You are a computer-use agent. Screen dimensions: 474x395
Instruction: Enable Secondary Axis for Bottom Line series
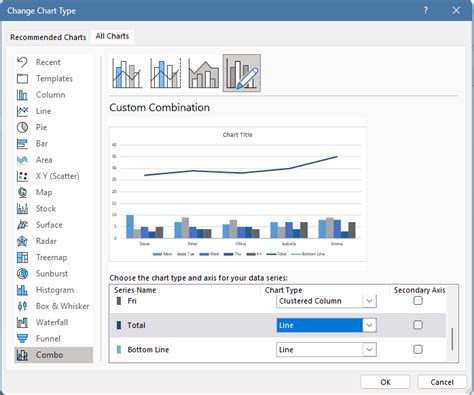[418, 349]
